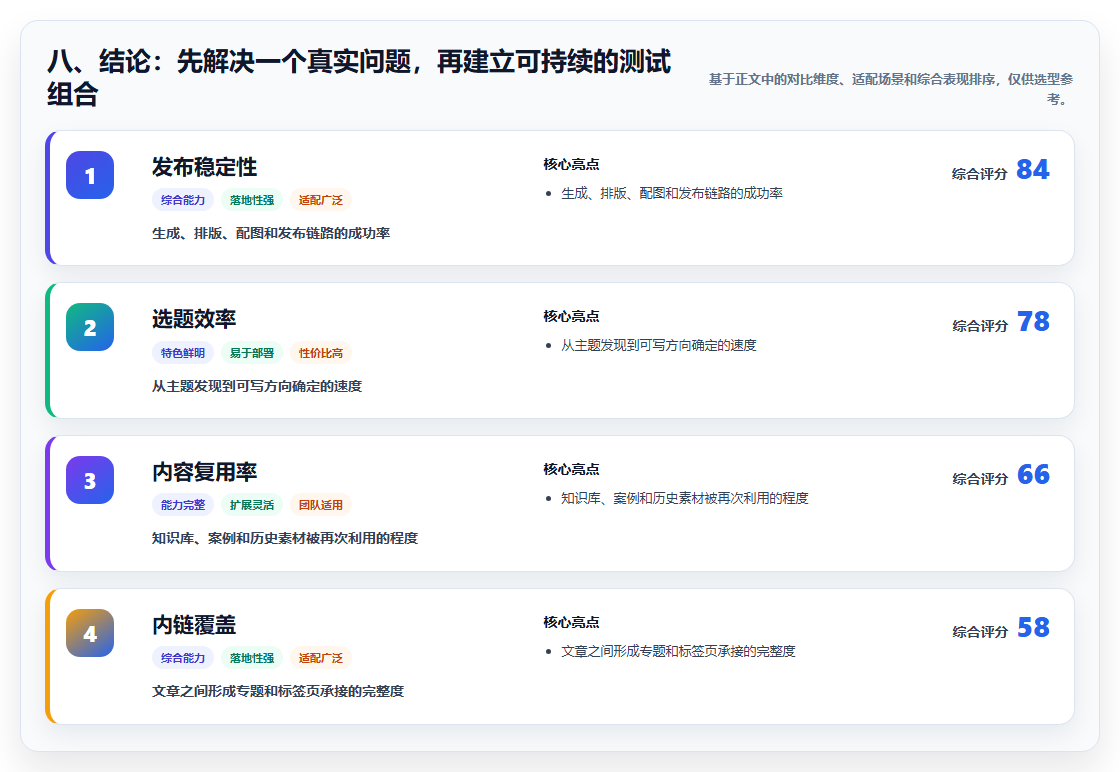Click the 适配广泛 tag under 内链覆盖
Viewport: 1120px width, 772px height.
[321, 658]
